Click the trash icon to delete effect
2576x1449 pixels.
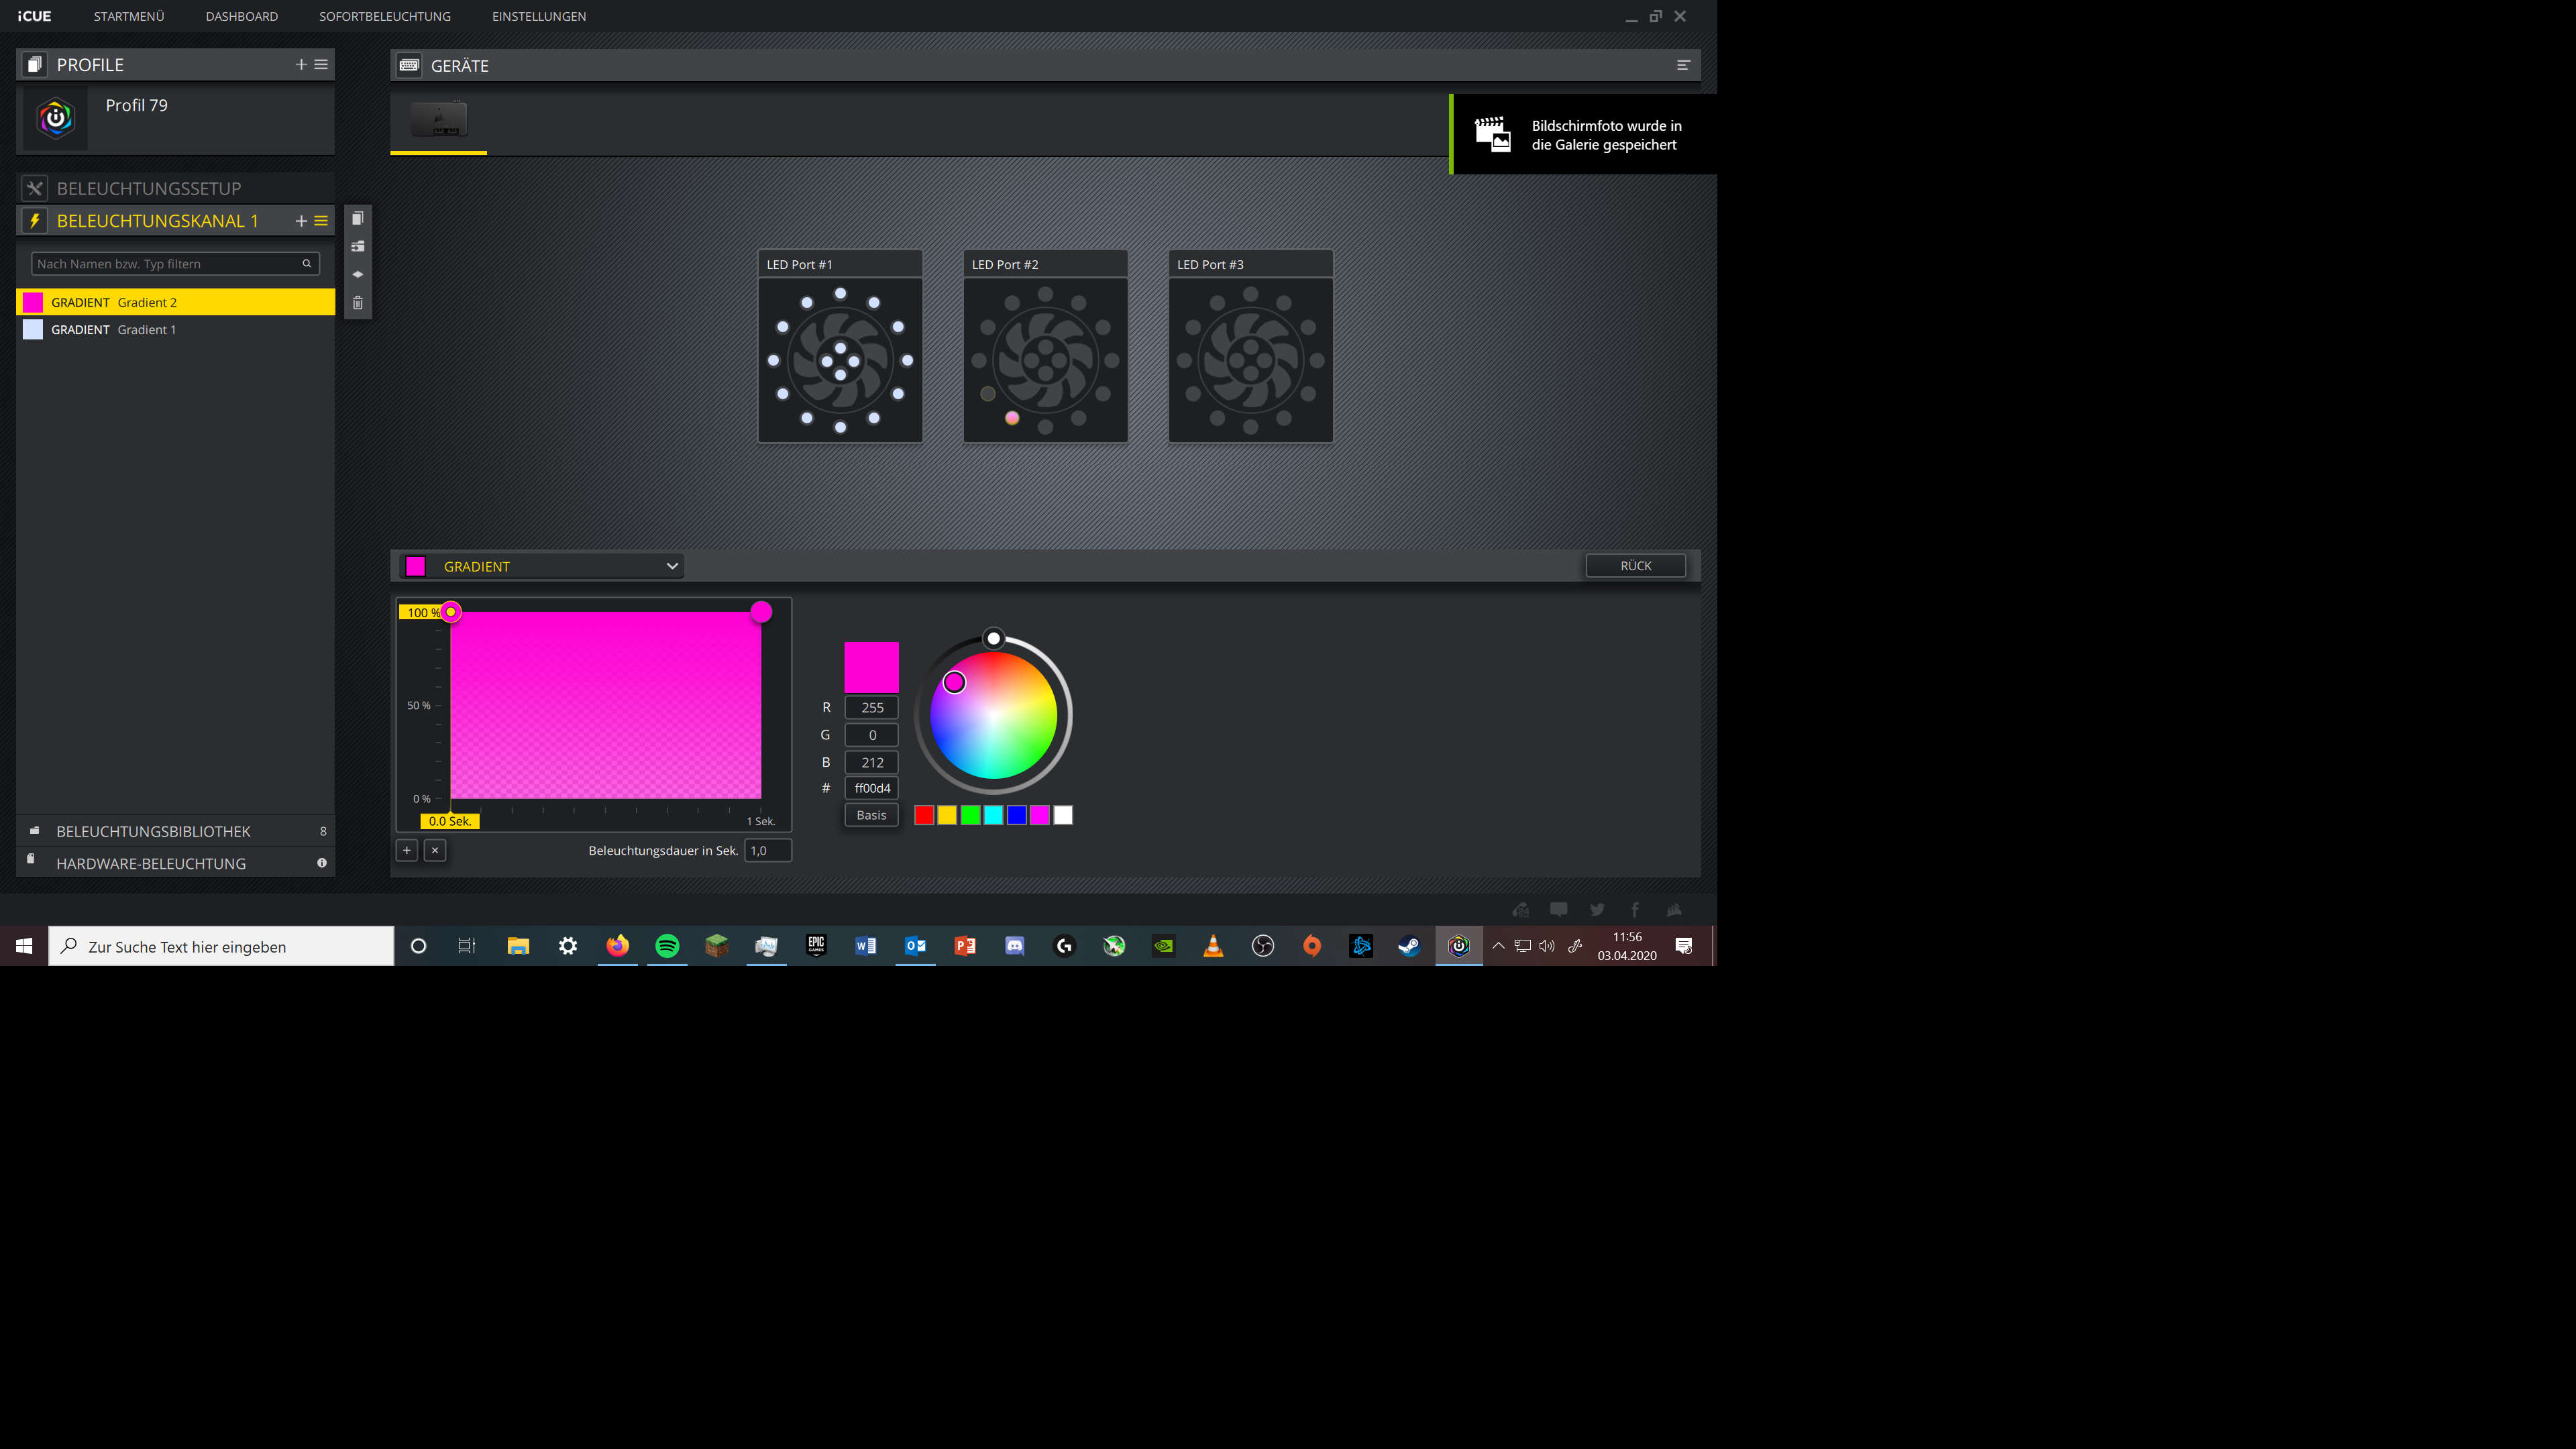[357, 303]
